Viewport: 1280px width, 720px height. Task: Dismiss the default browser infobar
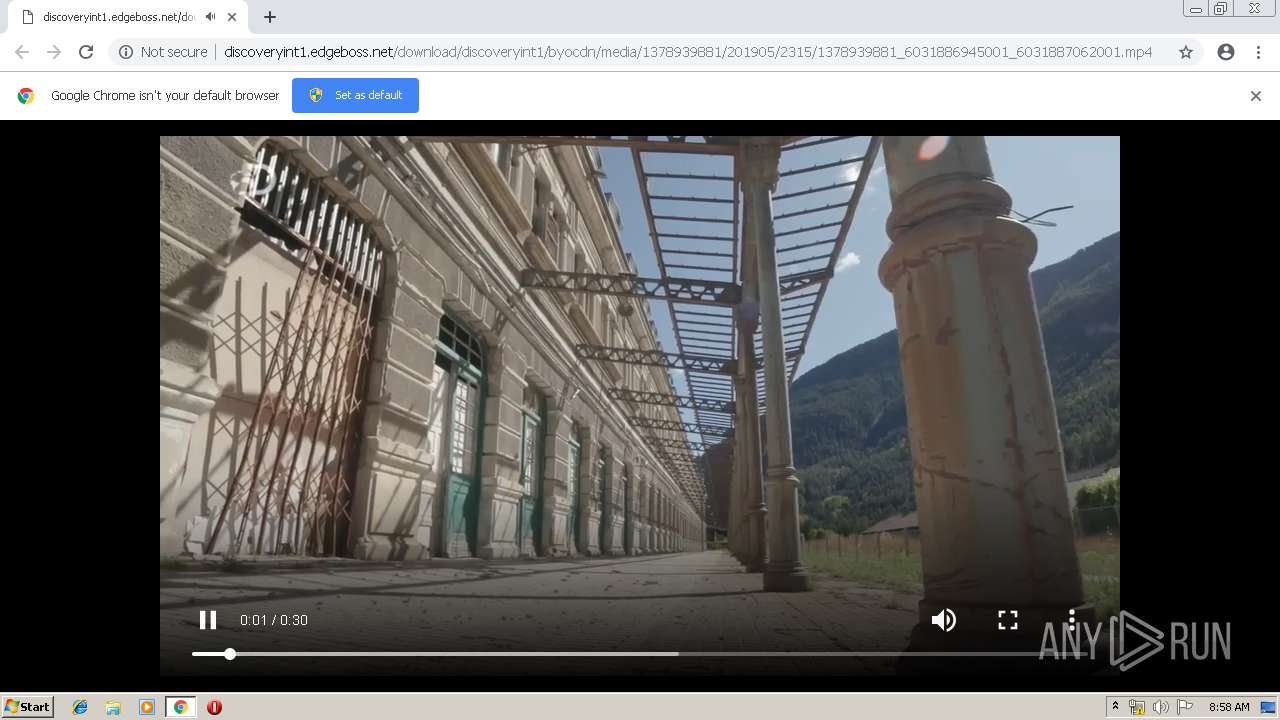click(1256, 96)
